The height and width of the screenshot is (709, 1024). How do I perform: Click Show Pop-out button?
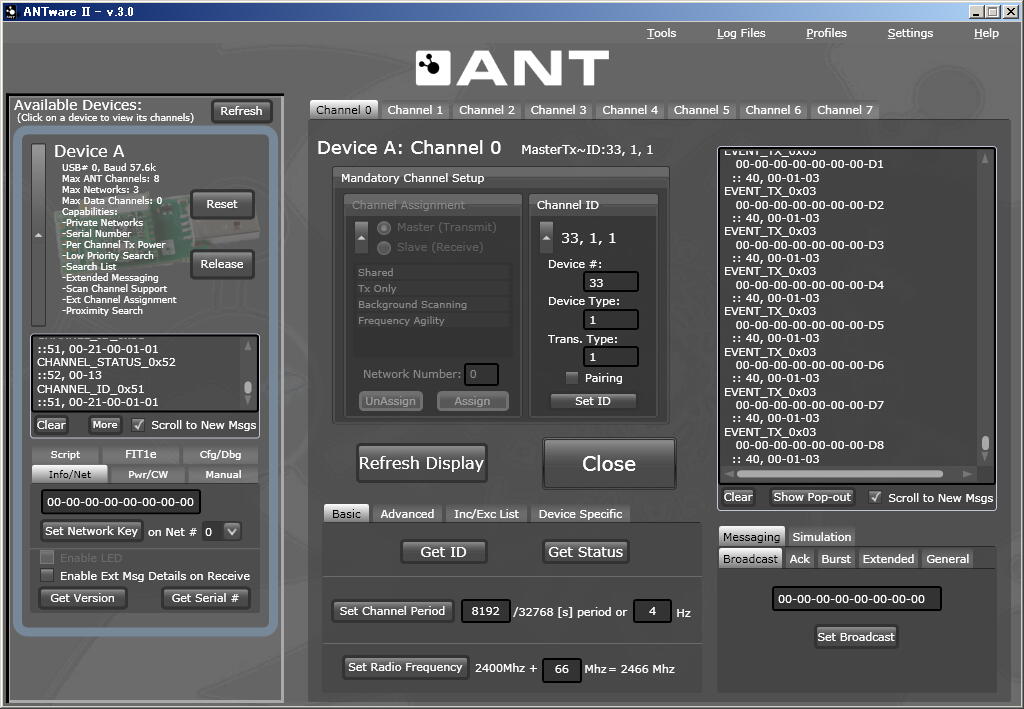pos(812,497)
